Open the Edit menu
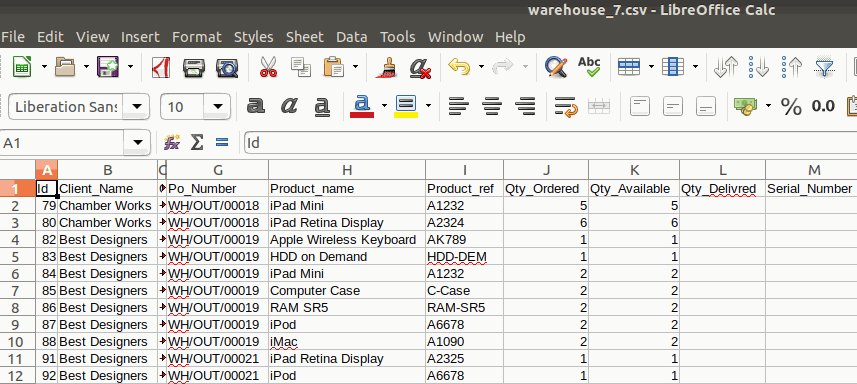The width and height of the screenshot is (857, 384). coord(50,37)
